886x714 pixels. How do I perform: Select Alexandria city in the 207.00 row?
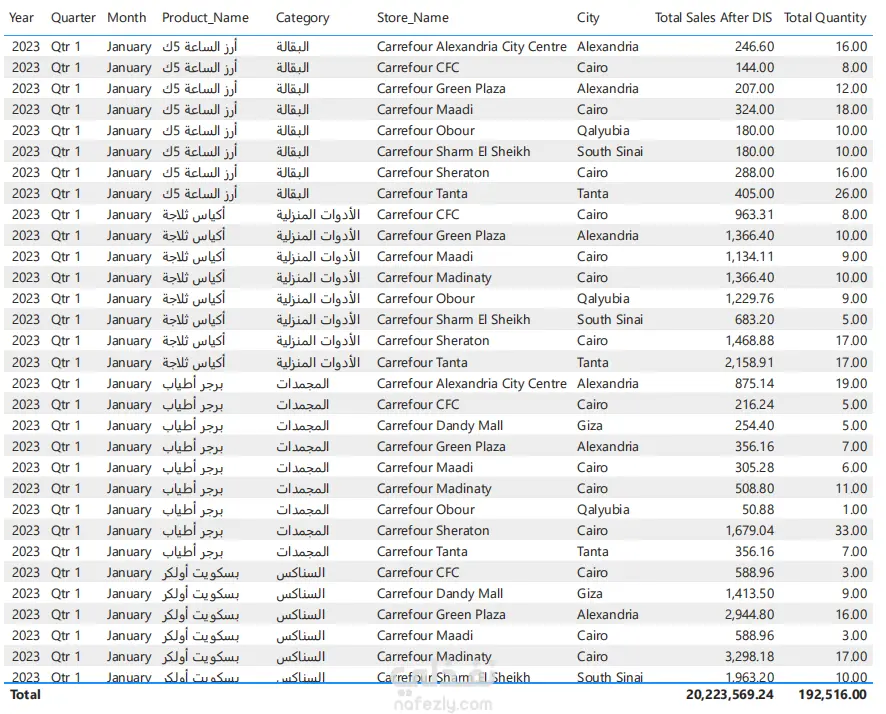(607, 88)
